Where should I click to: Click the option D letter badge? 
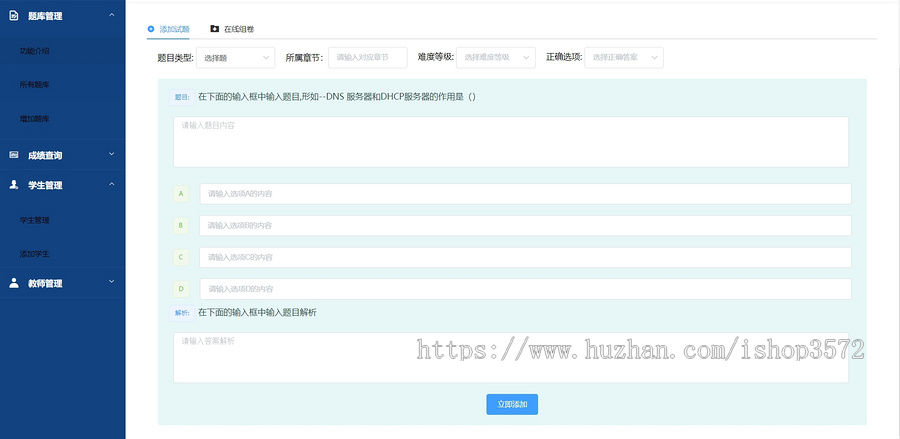(181, 289)
